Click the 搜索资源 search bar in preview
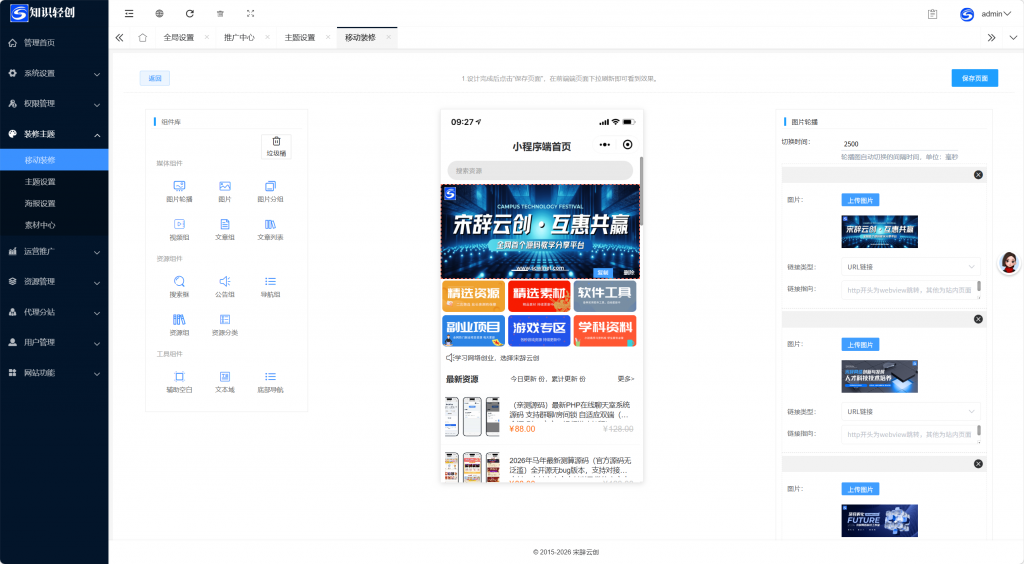This screenshot has width=1024, height=564. coord(540,171)
